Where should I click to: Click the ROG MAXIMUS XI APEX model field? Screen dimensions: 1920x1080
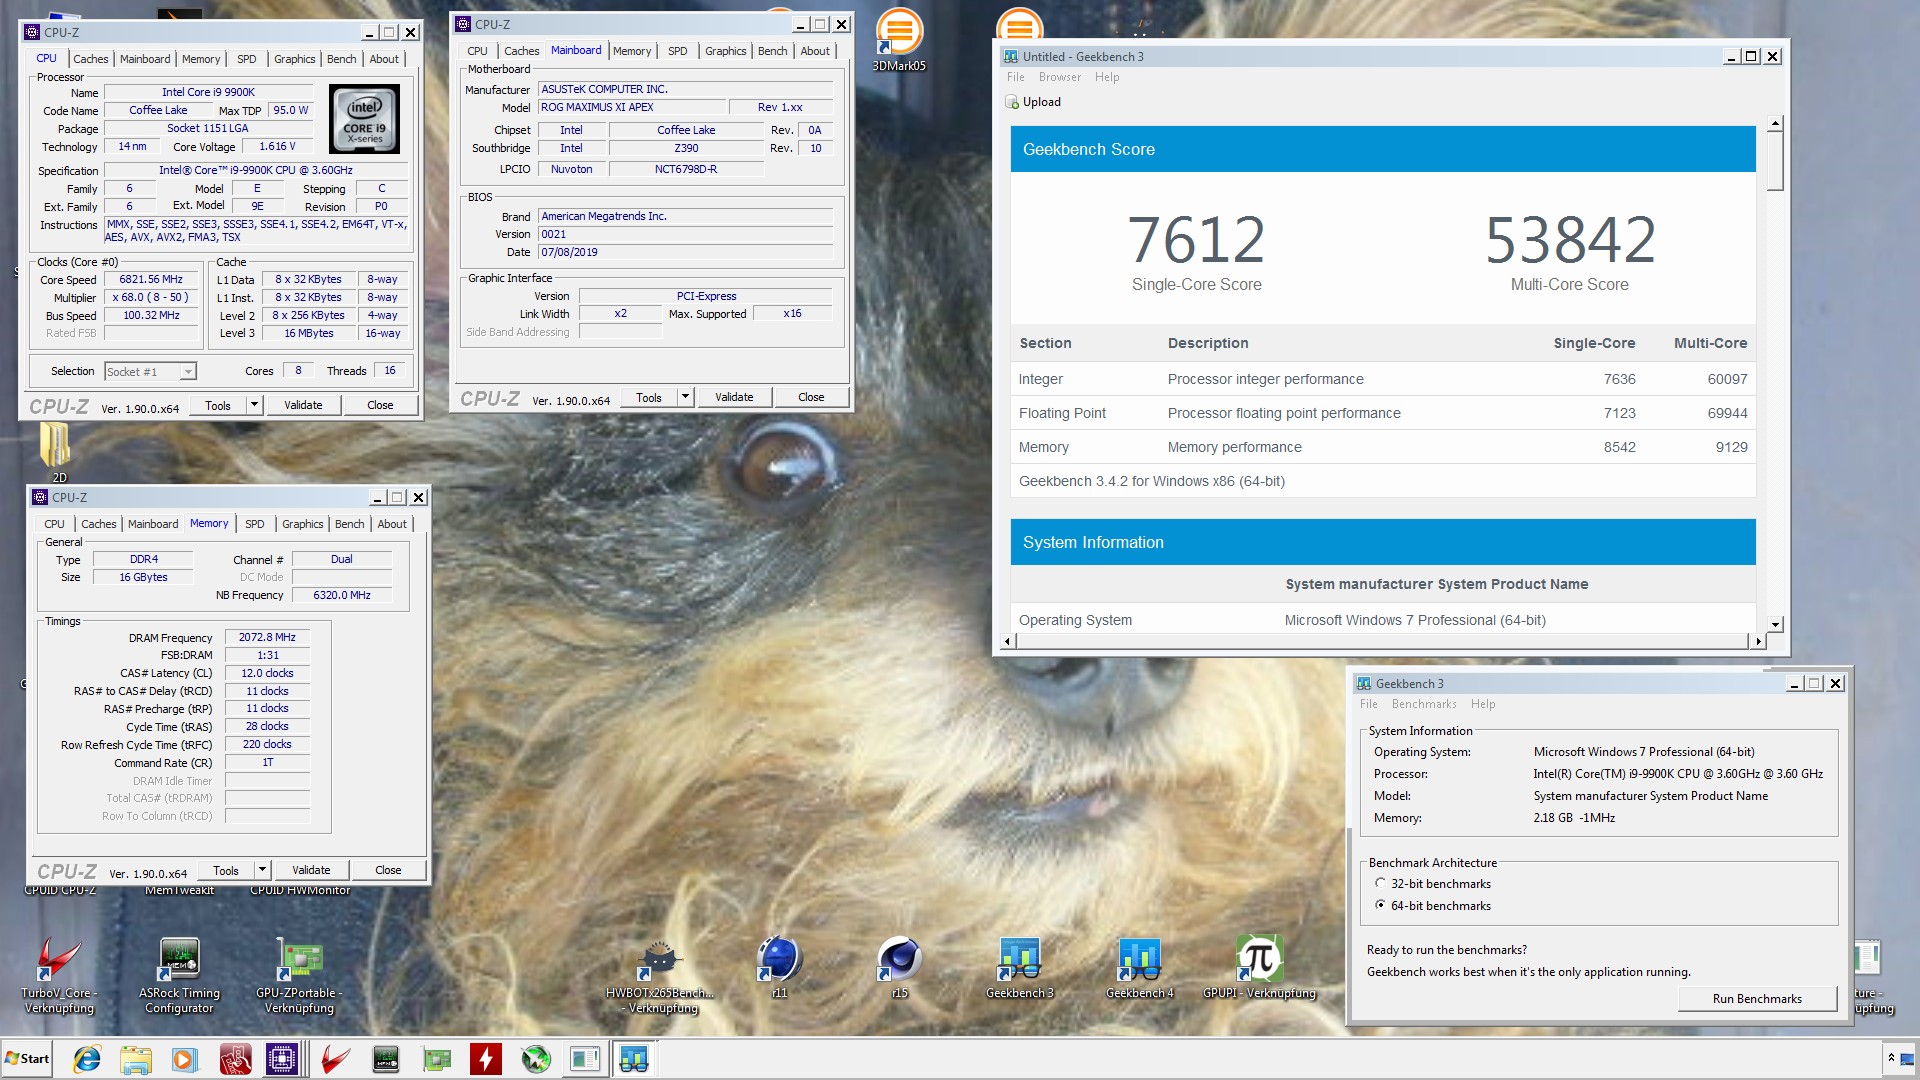pos(630,107)
